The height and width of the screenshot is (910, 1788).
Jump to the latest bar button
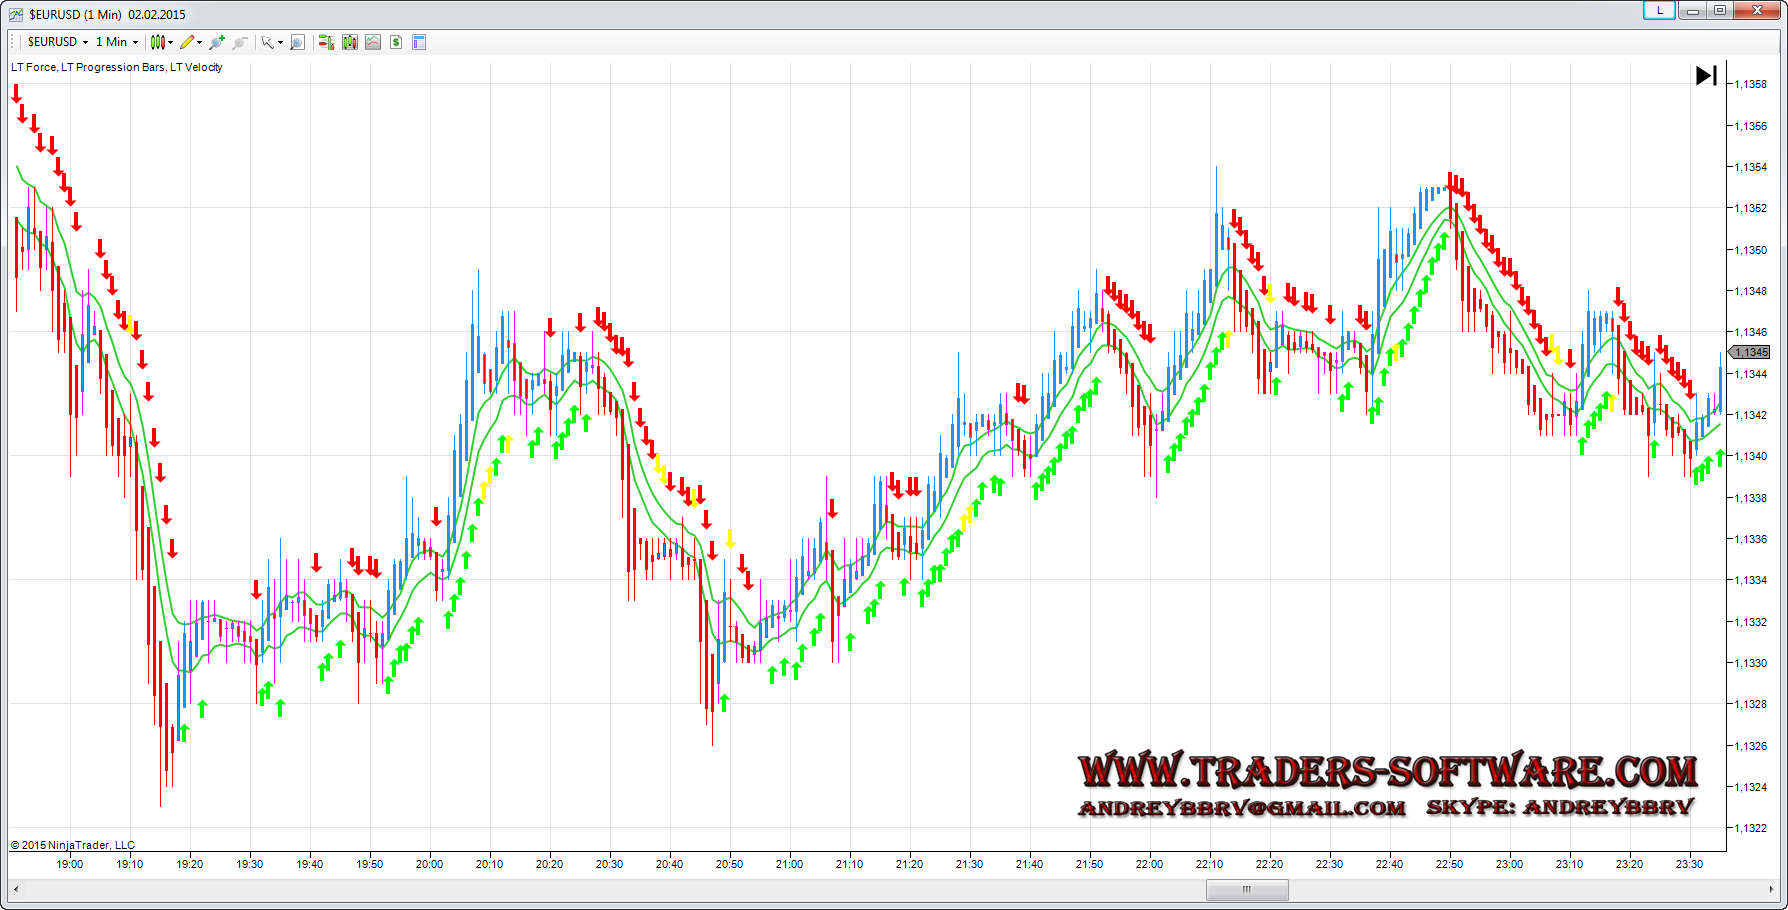(x=1706, y=76)
